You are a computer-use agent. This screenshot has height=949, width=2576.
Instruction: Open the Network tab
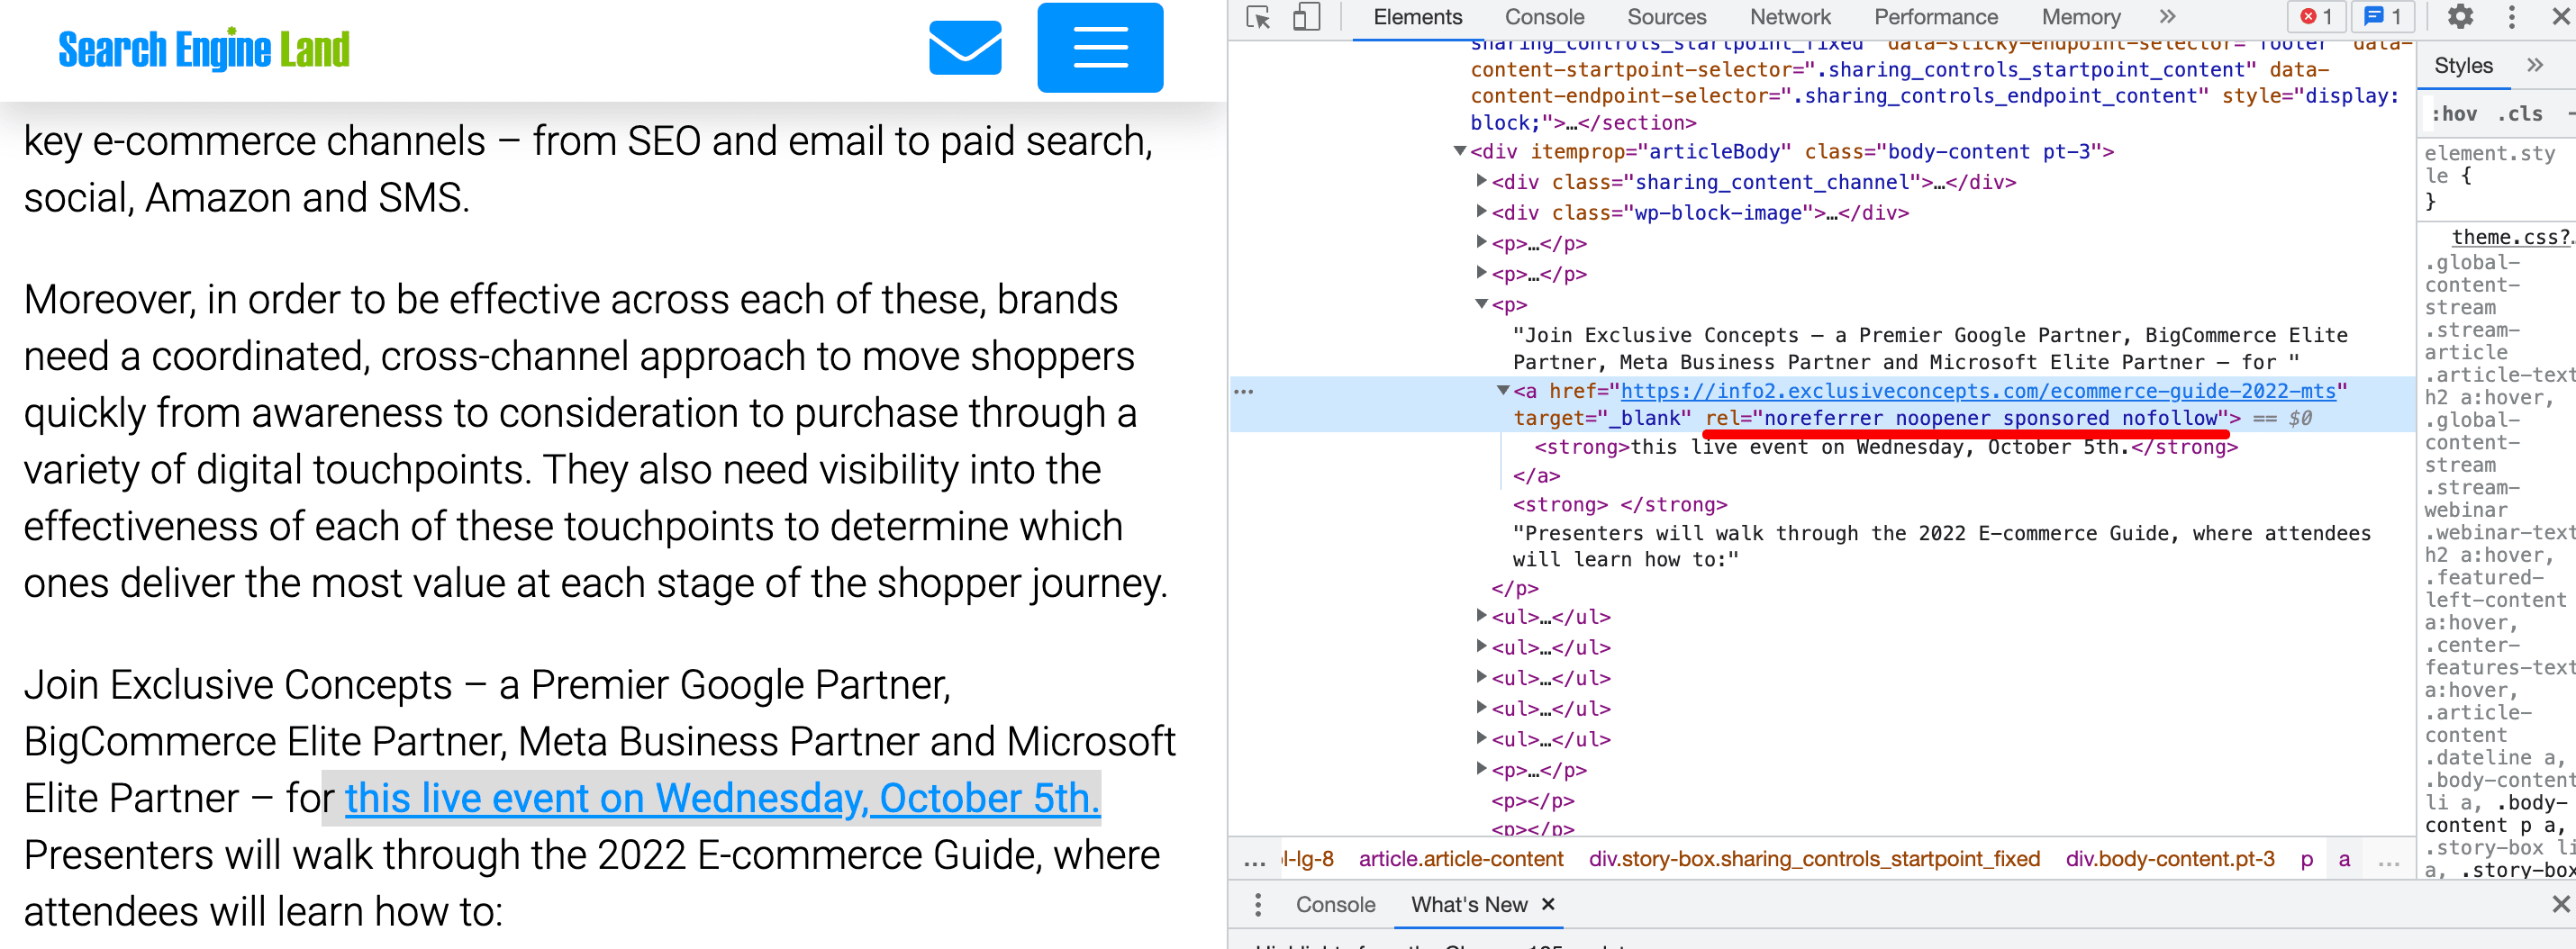[x=1790, y=17]
